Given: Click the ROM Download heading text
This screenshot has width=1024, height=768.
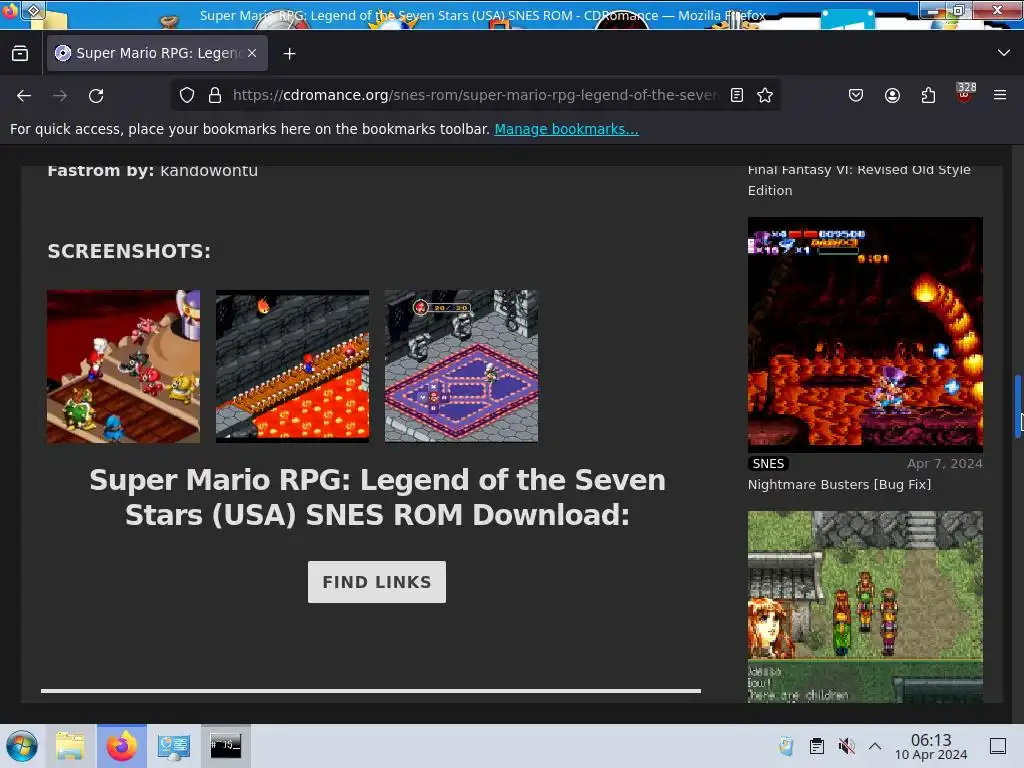Looking at the screenshot, I should coord(377,498).
